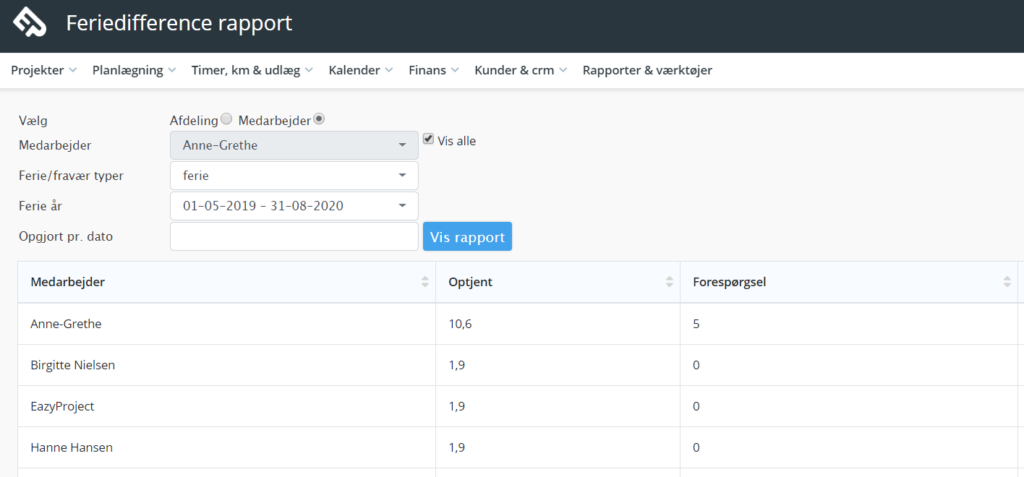
Task: Sort table by Medarbejder column arrows
Action: point(425,282)
